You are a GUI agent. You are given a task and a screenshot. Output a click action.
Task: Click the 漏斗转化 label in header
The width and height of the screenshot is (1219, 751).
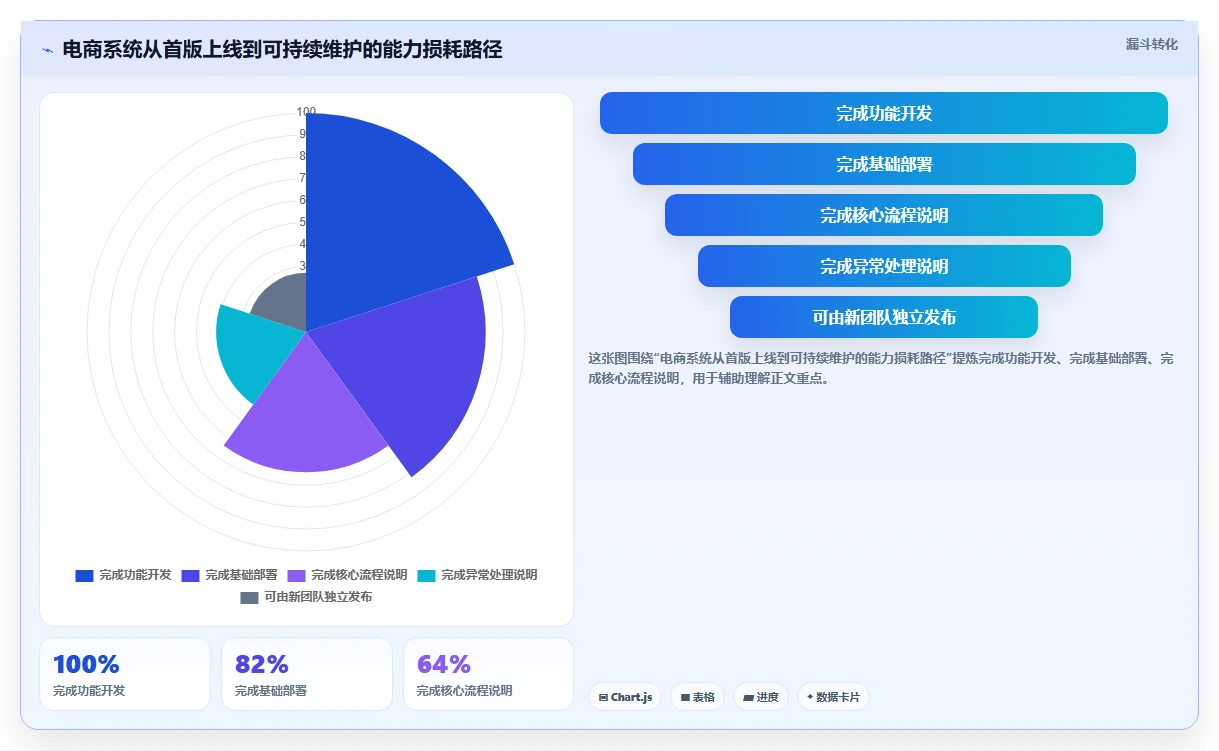click(1152, 44)
